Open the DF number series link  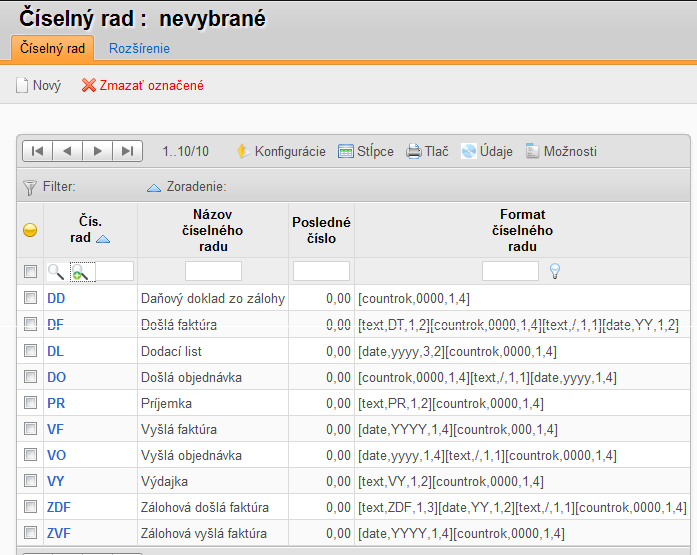coord(56,324)
